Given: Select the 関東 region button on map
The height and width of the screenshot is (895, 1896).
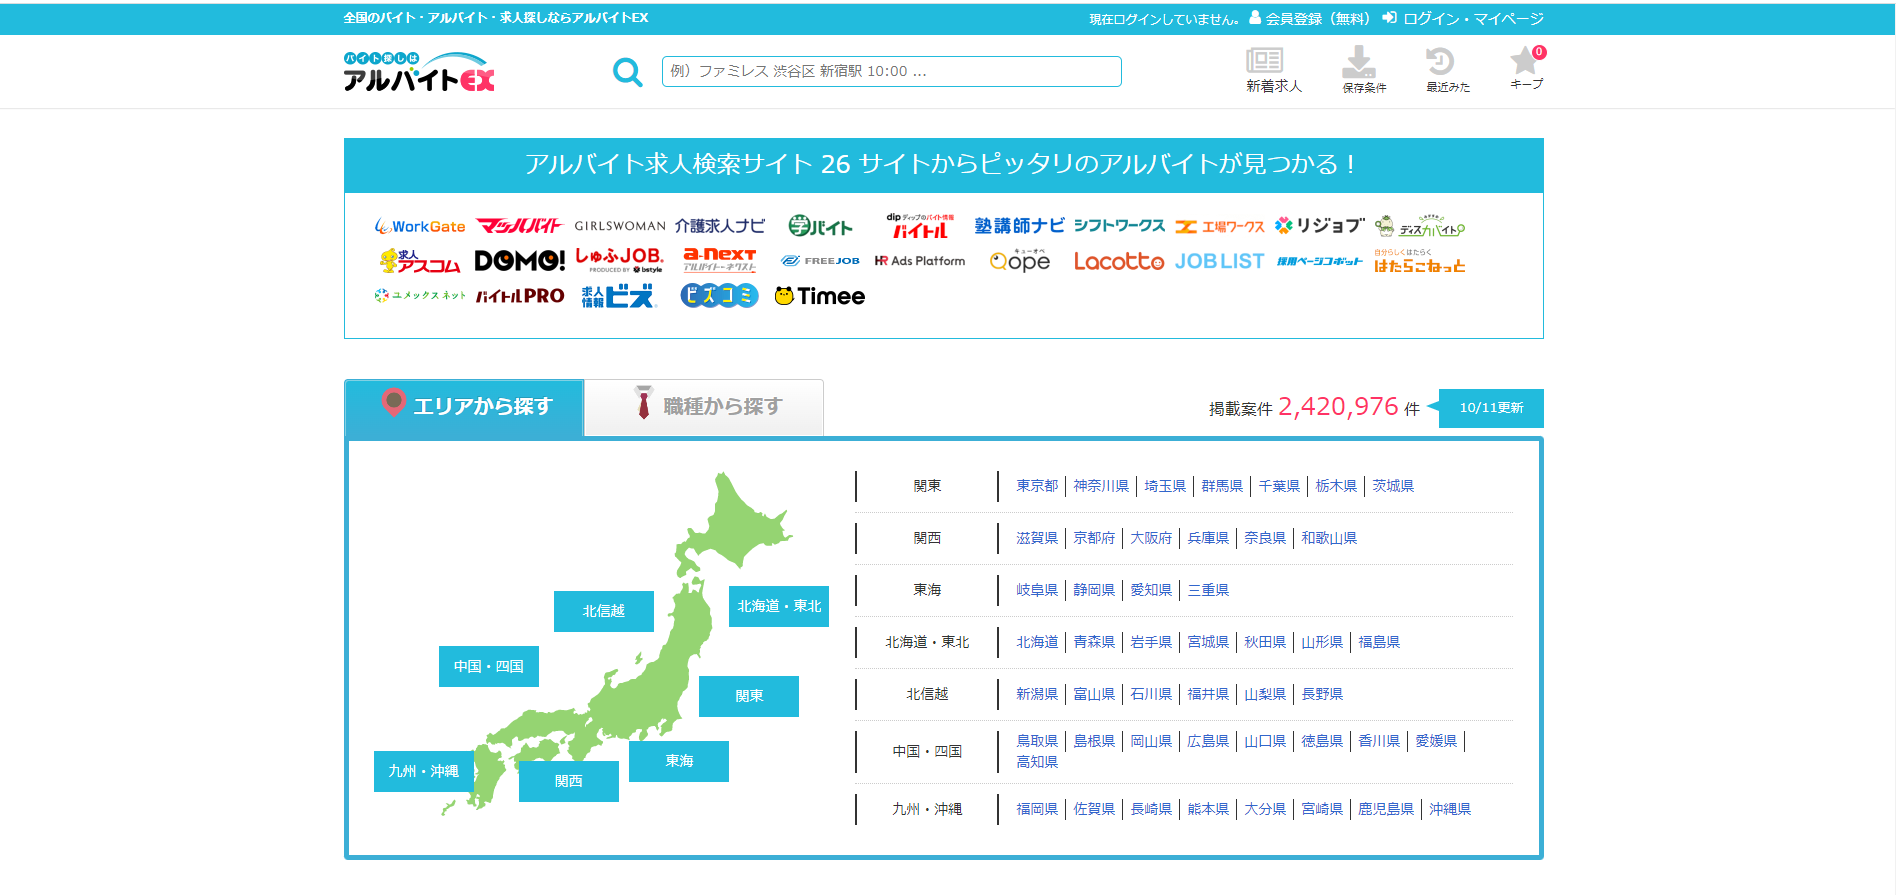Looking at the screenshot, I should click(x=749, y=696).
